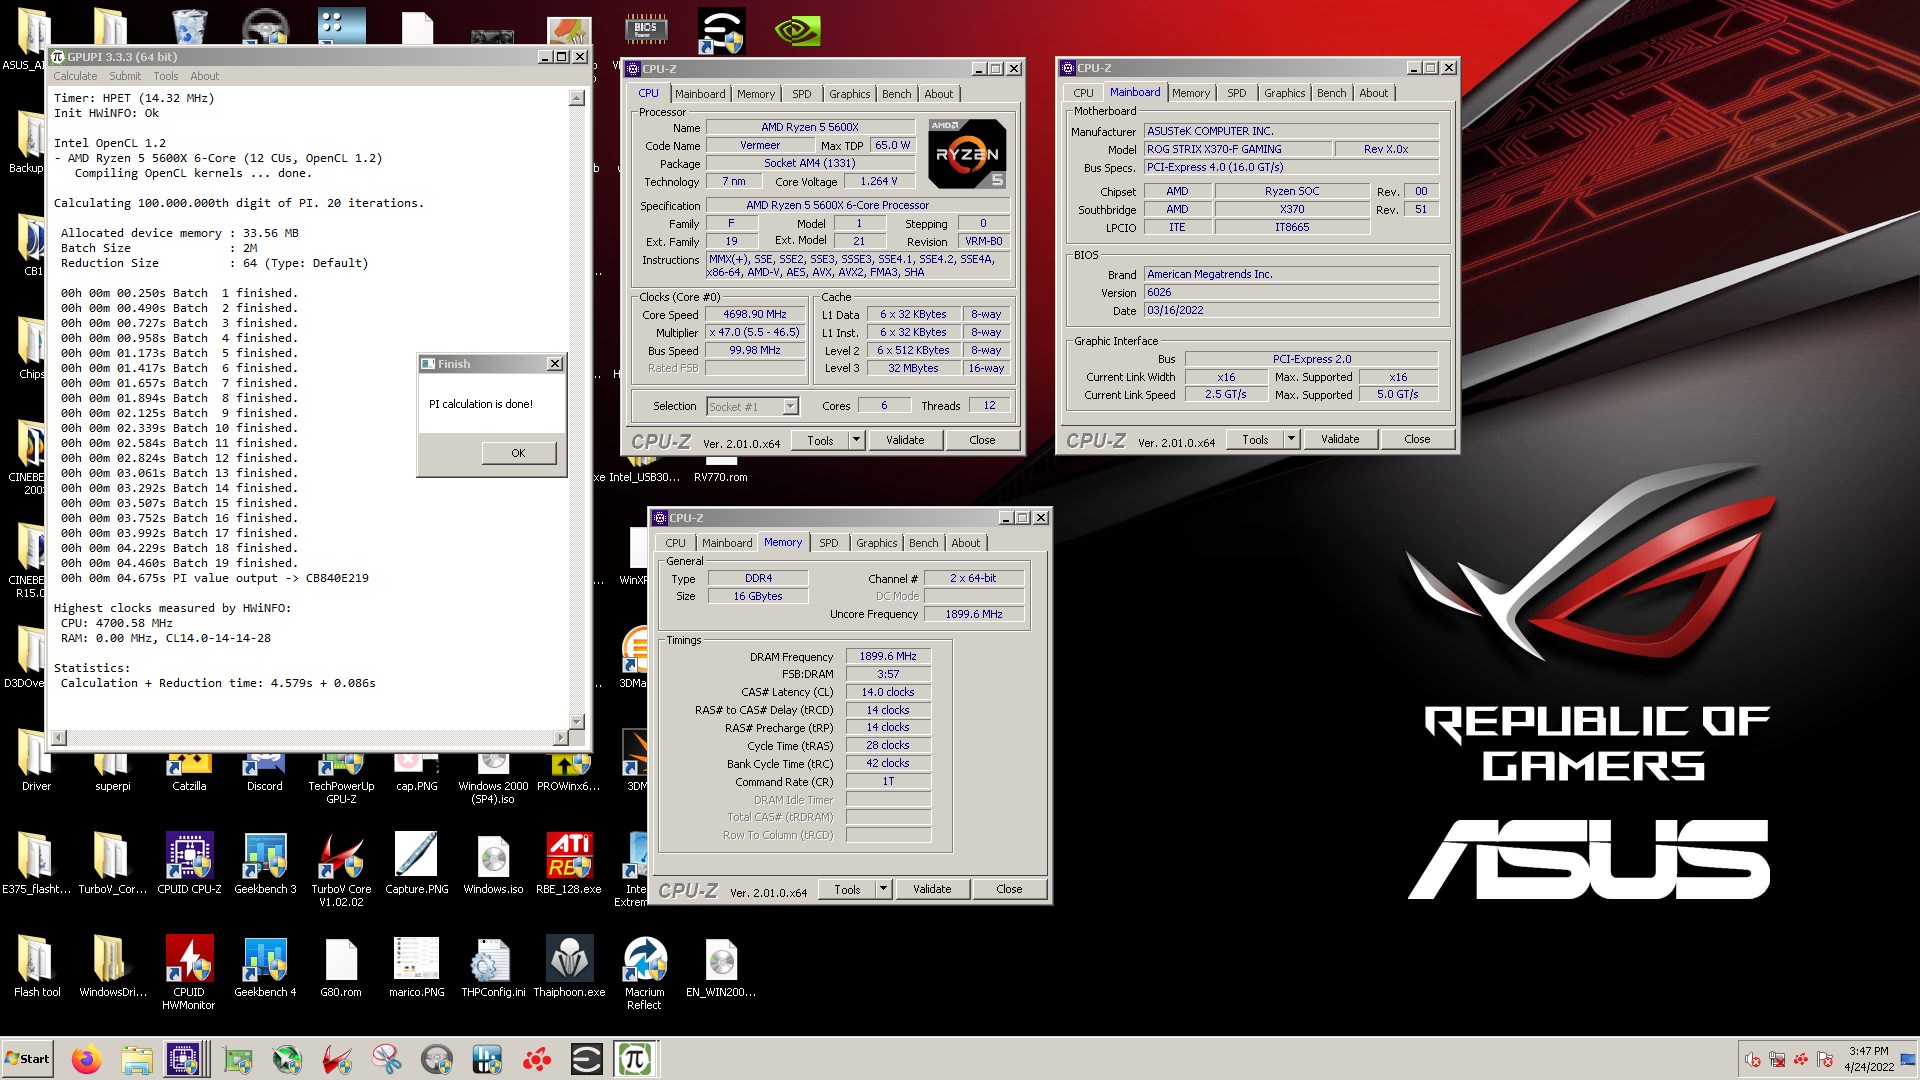The width and height of the screenshot is (1920, 1080).
Task: Click the taskbar clock showing 3:47 PM
Action: point(1868,1059)
